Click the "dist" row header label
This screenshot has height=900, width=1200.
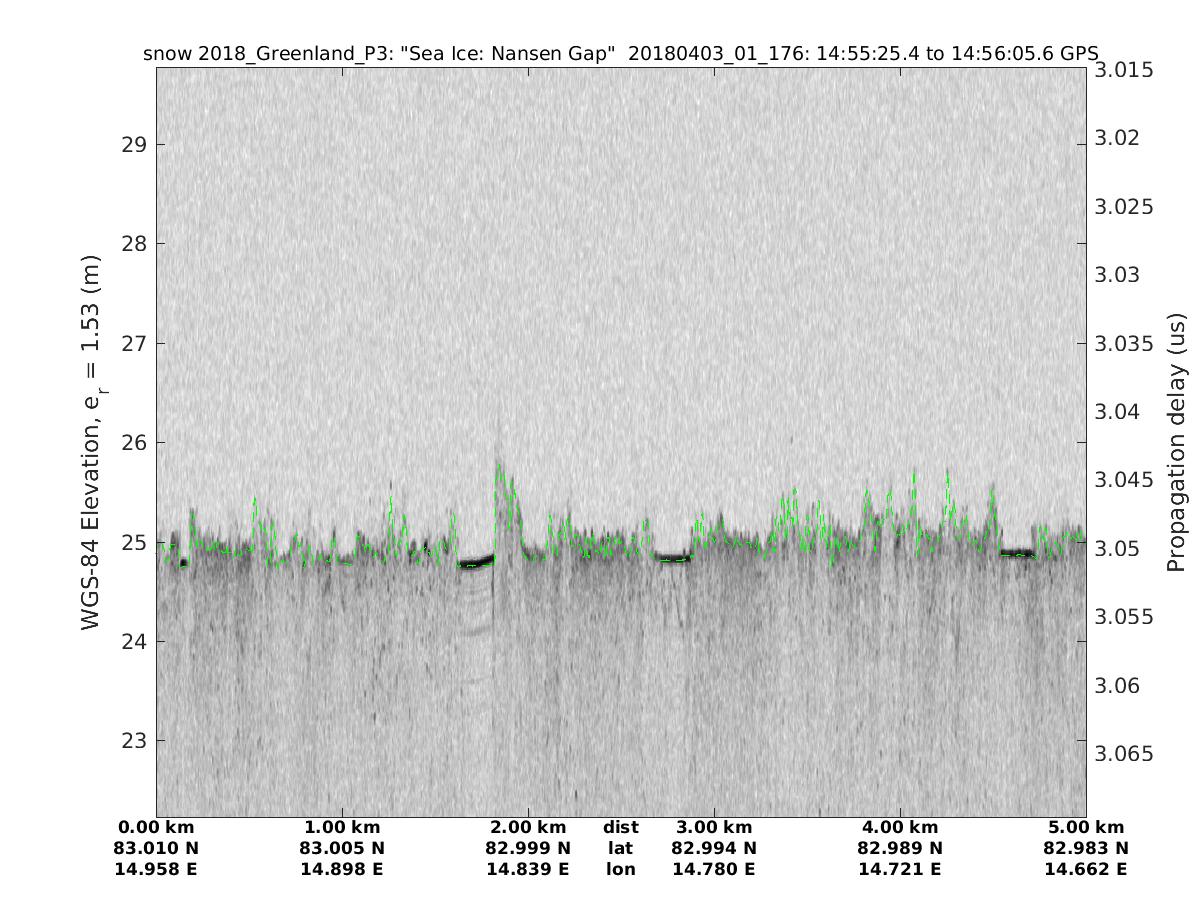click(x=621, y=828)
